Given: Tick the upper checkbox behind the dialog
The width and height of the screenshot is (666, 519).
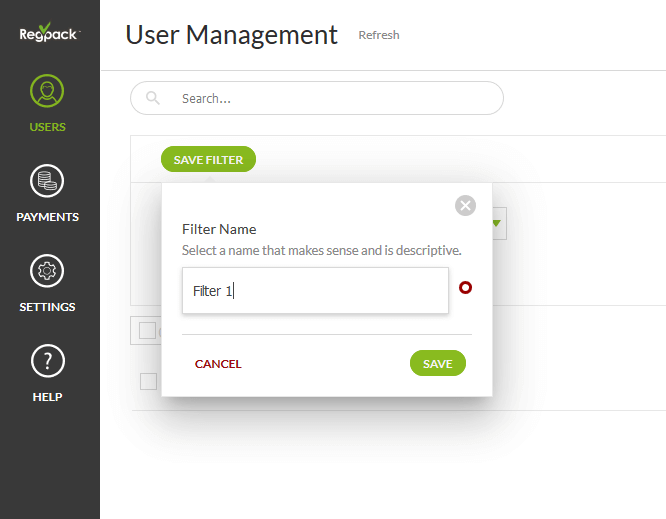Looking at the screenshot, I should [147, 331].
